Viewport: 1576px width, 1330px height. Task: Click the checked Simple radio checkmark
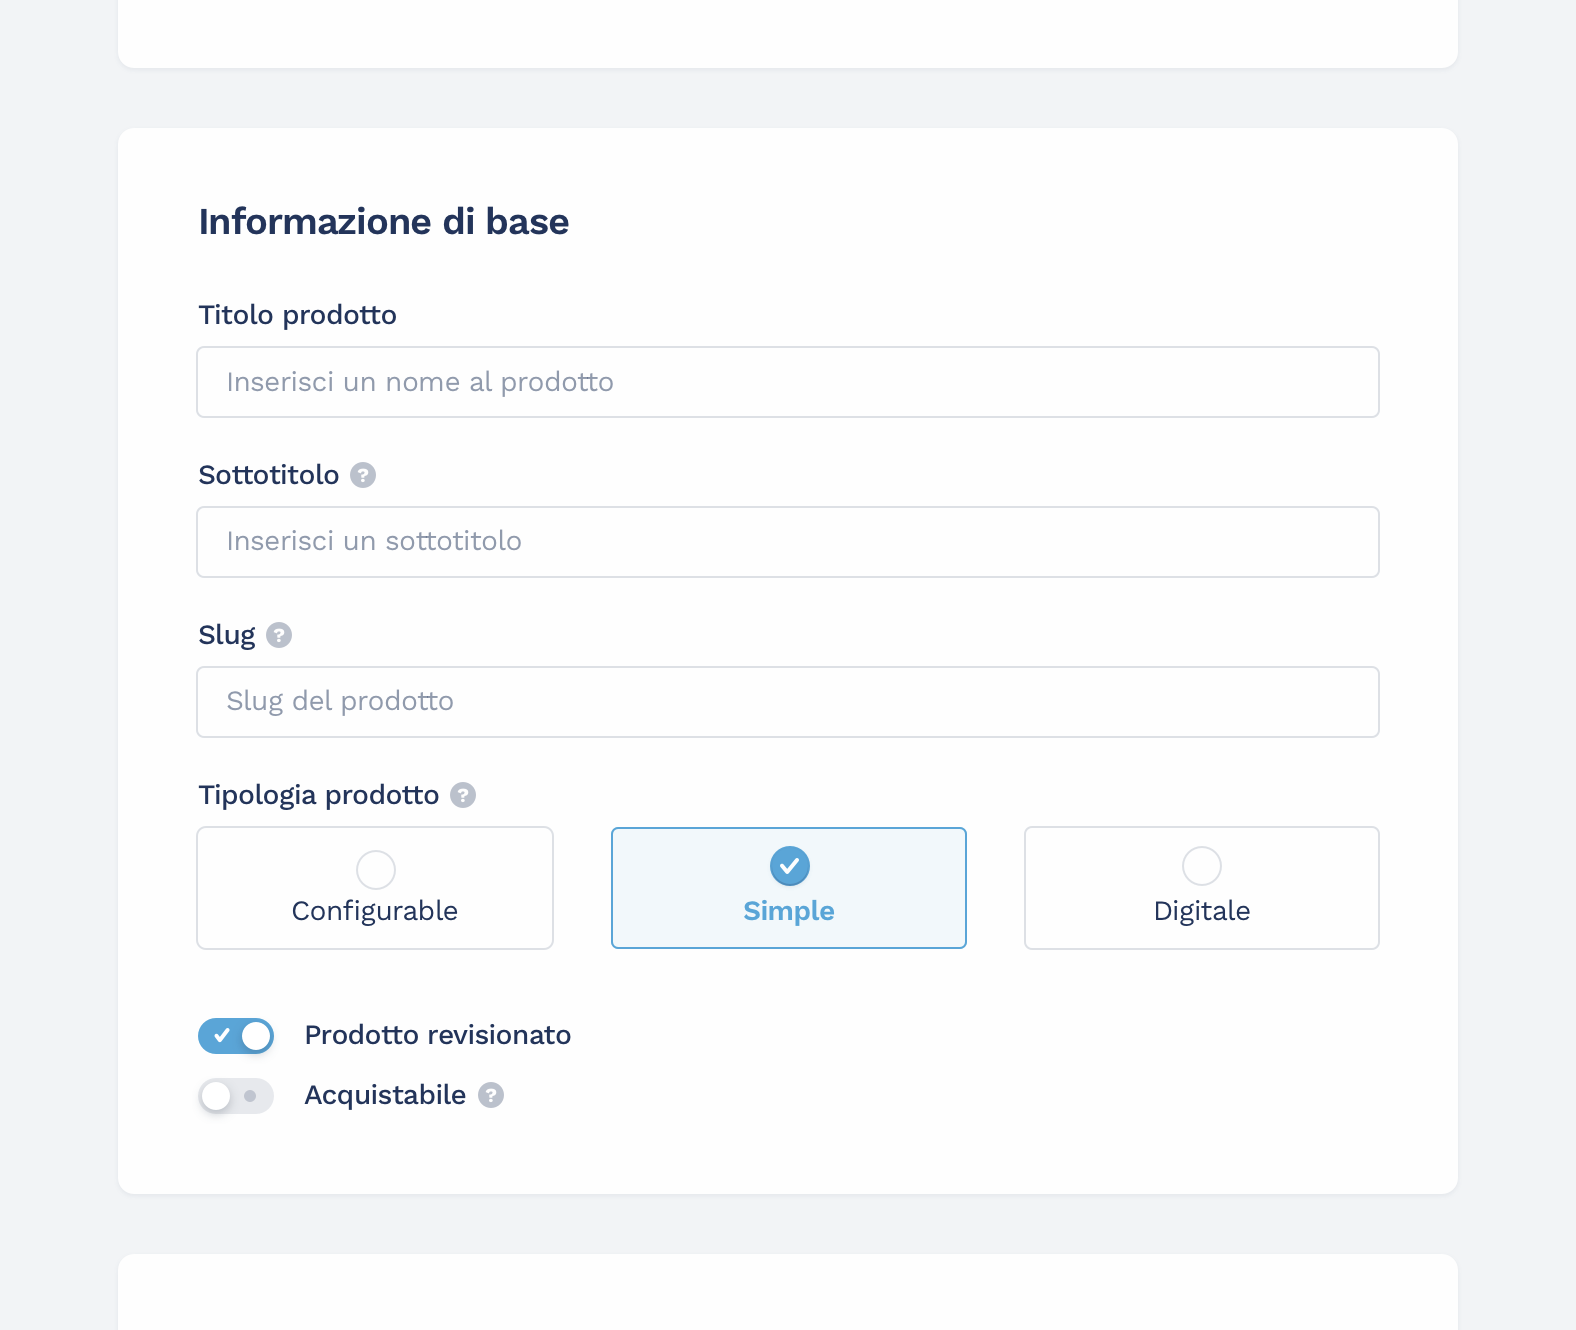click(789, 866)
